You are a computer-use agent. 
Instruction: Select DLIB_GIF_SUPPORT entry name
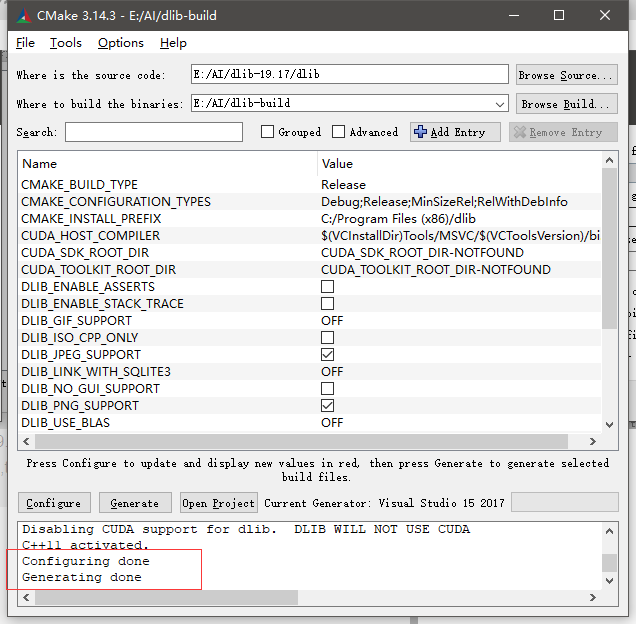76,321
